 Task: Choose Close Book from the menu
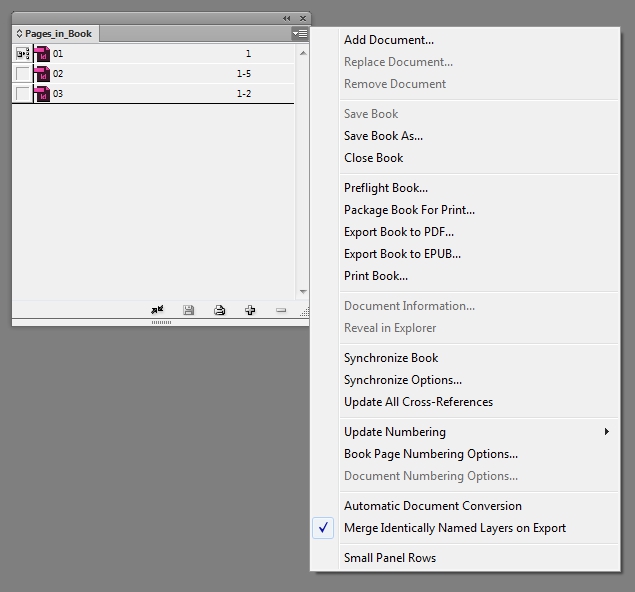click(x=373, y=158)
